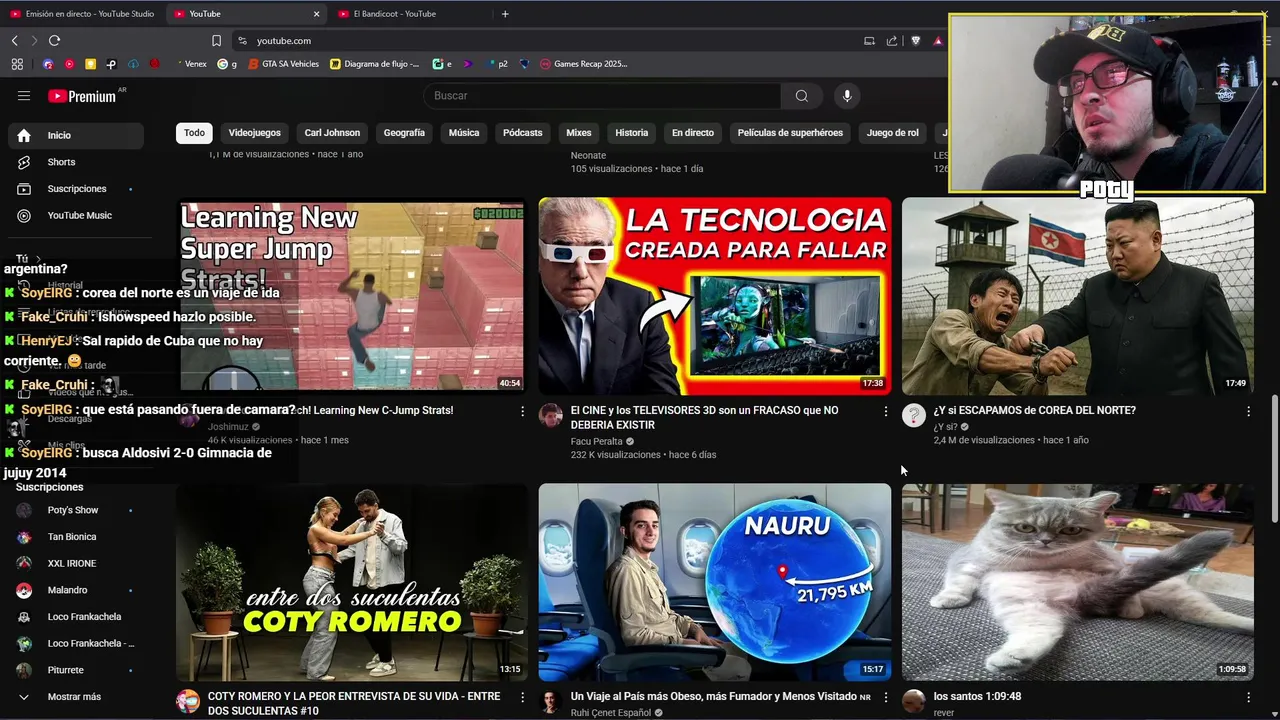
Task: Select the Mixes filter chip
Action: (x=579, y=133)
